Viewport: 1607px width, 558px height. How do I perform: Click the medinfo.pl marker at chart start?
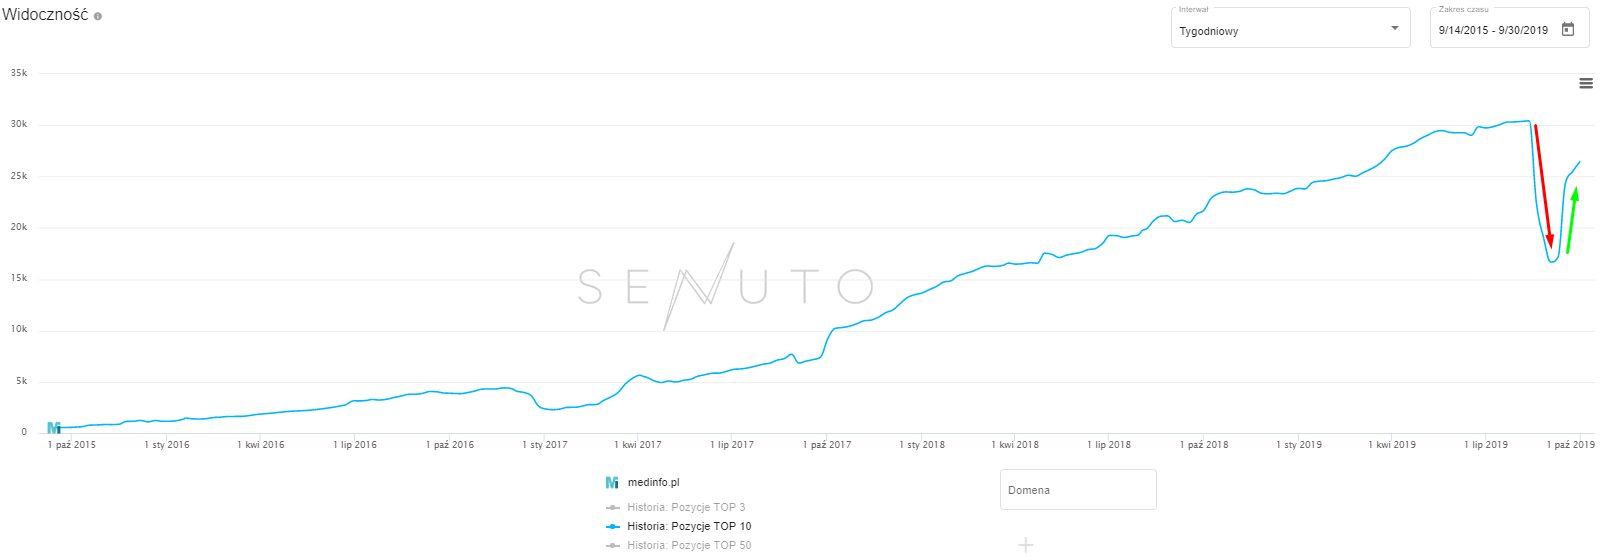click(x=54, y=428)
